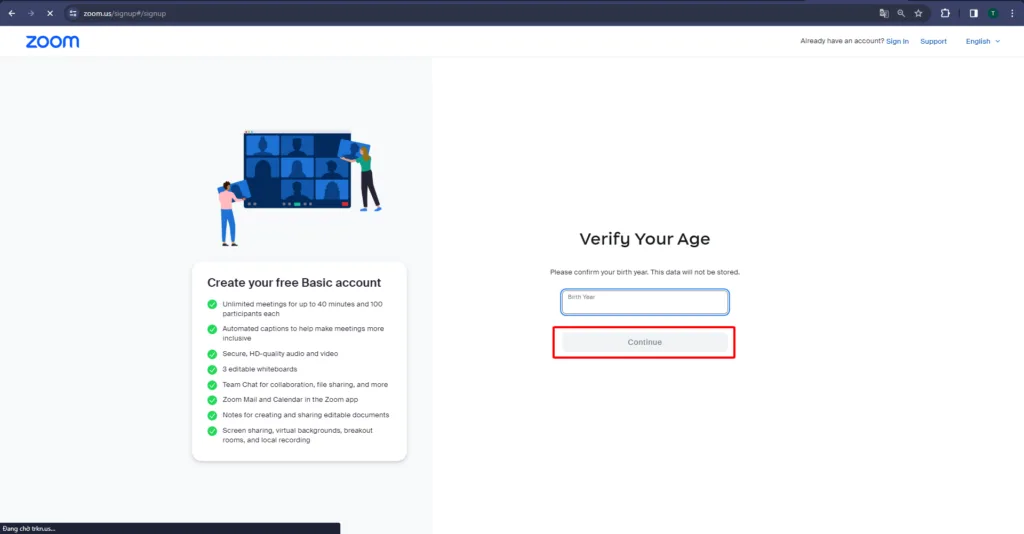Stop page loading with X button
This screenshot has height=534, width=1024.
click(x=49, y=13)
